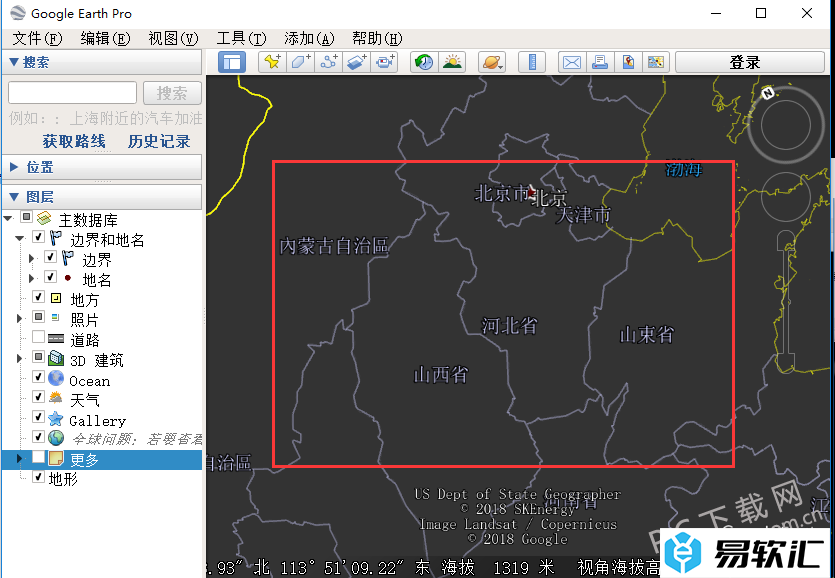Expand the 更多 tree node
This screenshot has height=578, width=835.
20,458
